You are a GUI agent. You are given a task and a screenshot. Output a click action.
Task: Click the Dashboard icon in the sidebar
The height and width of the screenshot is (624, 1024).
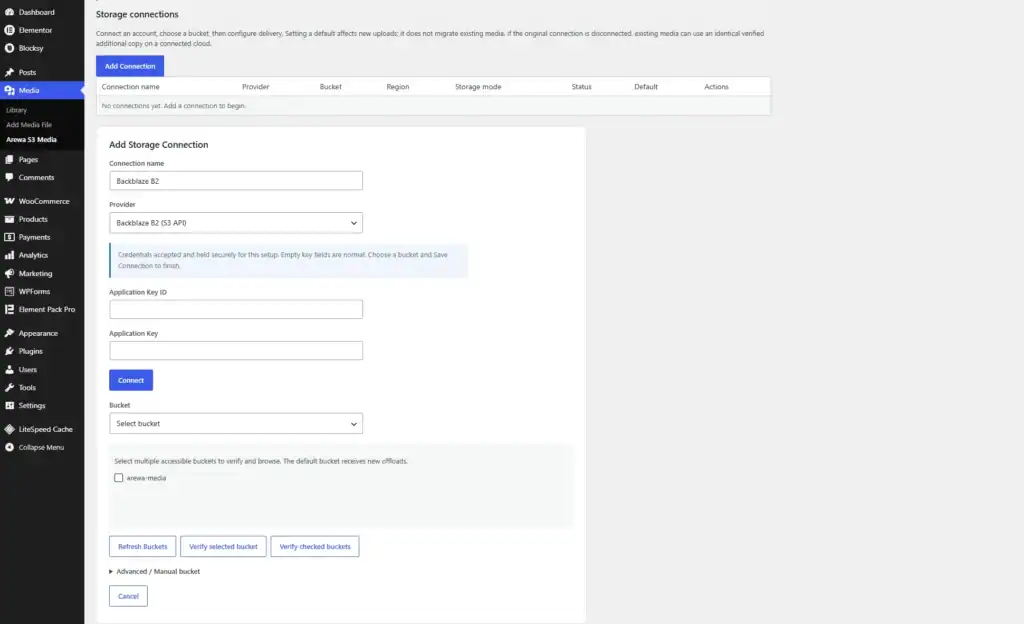(x=9, y=12)
